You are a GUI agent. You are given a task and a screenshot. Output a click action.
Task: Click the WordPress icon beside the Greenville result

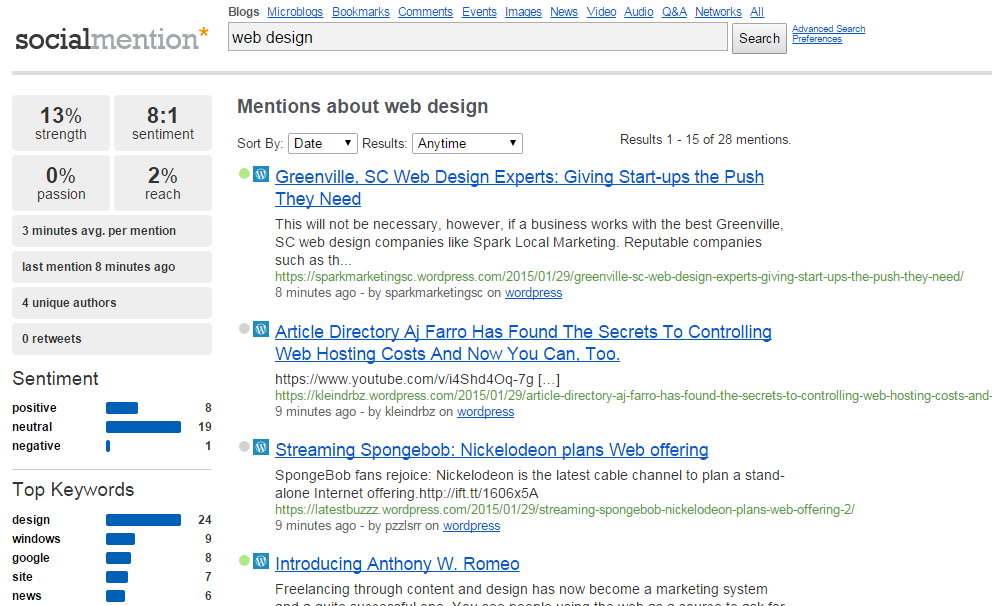pyautogui.click(x=261, y=174)
